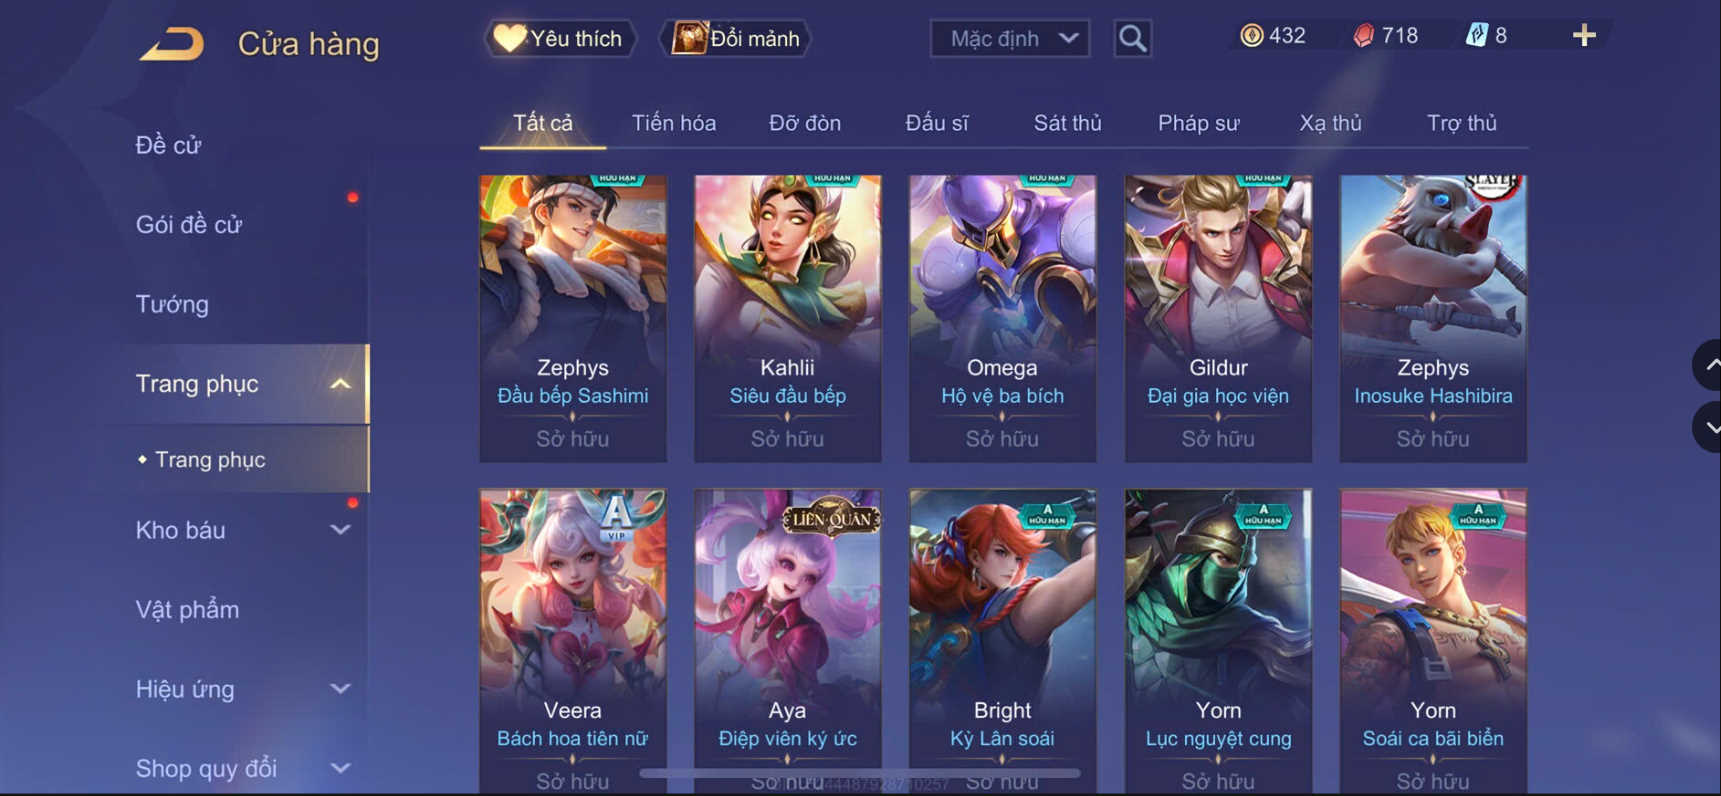1721x796 pixels.
Task: Click the heart icon on Yêu thích
Action: point(509,38)
